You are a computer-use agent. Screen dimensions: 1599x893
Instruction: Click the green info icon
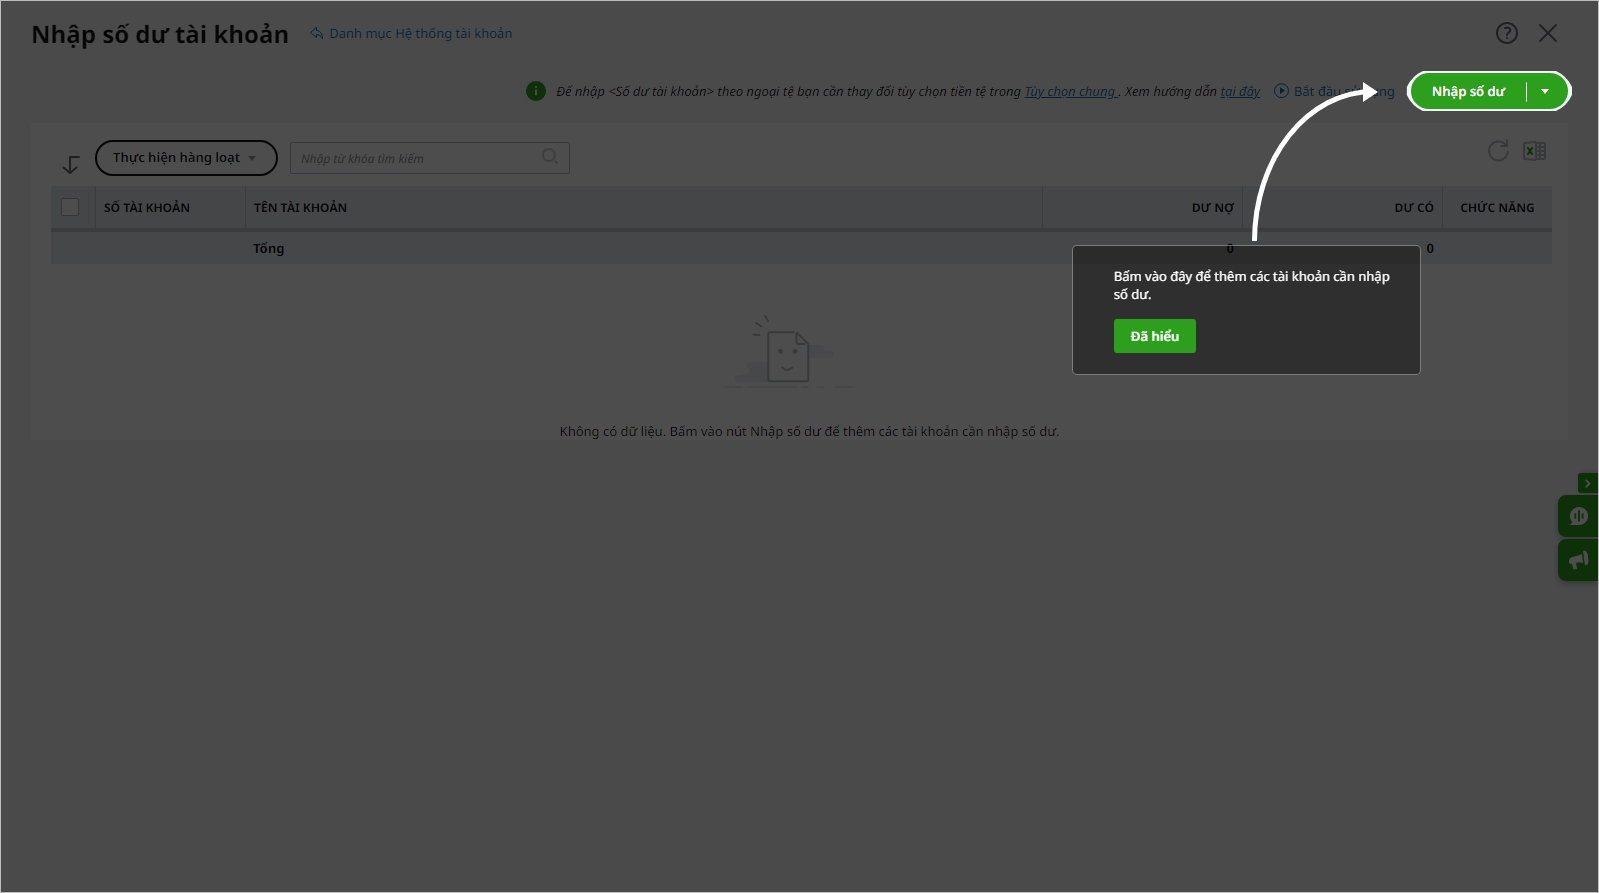pos(536,91)
